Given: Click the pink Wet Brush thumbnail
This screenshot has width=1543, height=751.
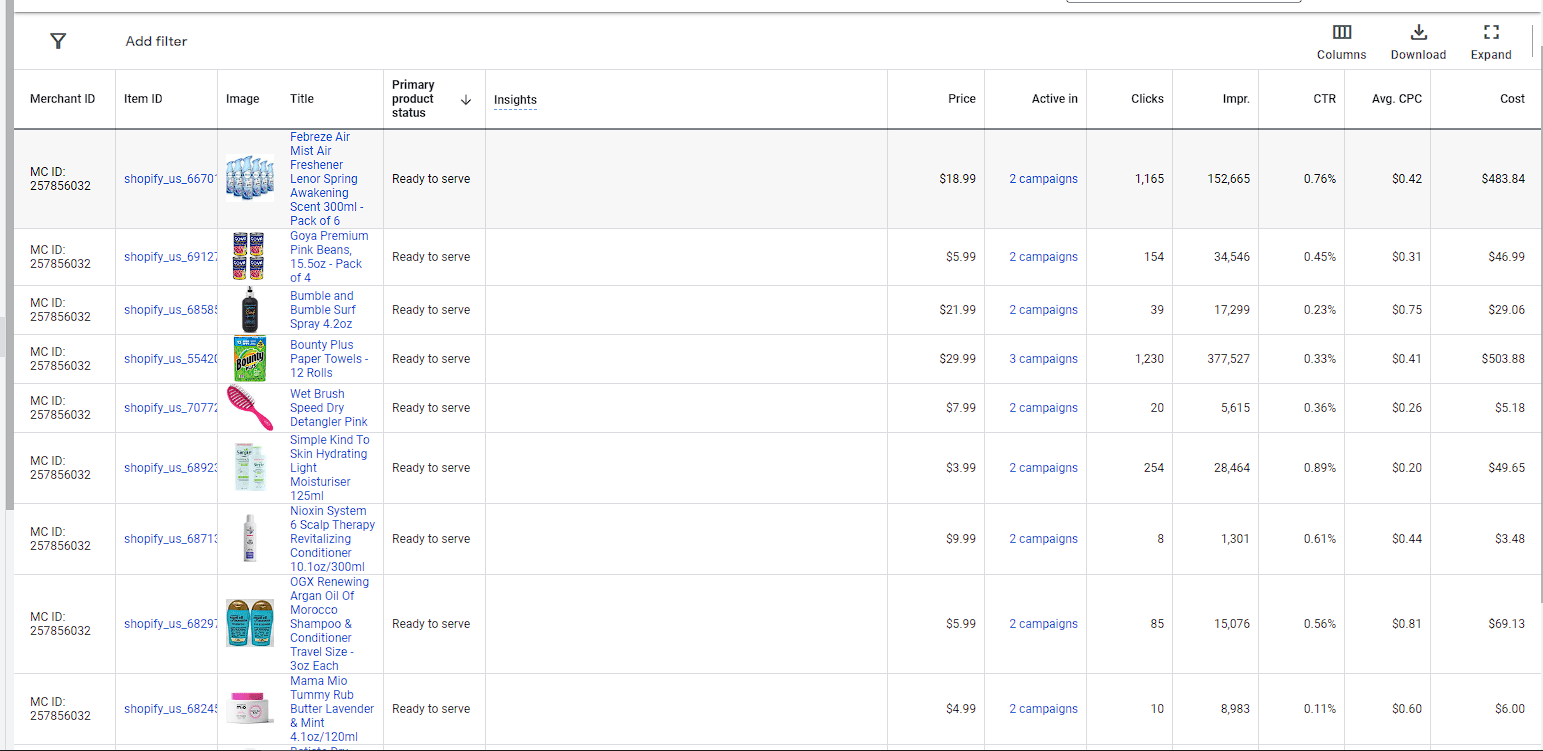Looking at the screenshot, I should coord(250,408).
